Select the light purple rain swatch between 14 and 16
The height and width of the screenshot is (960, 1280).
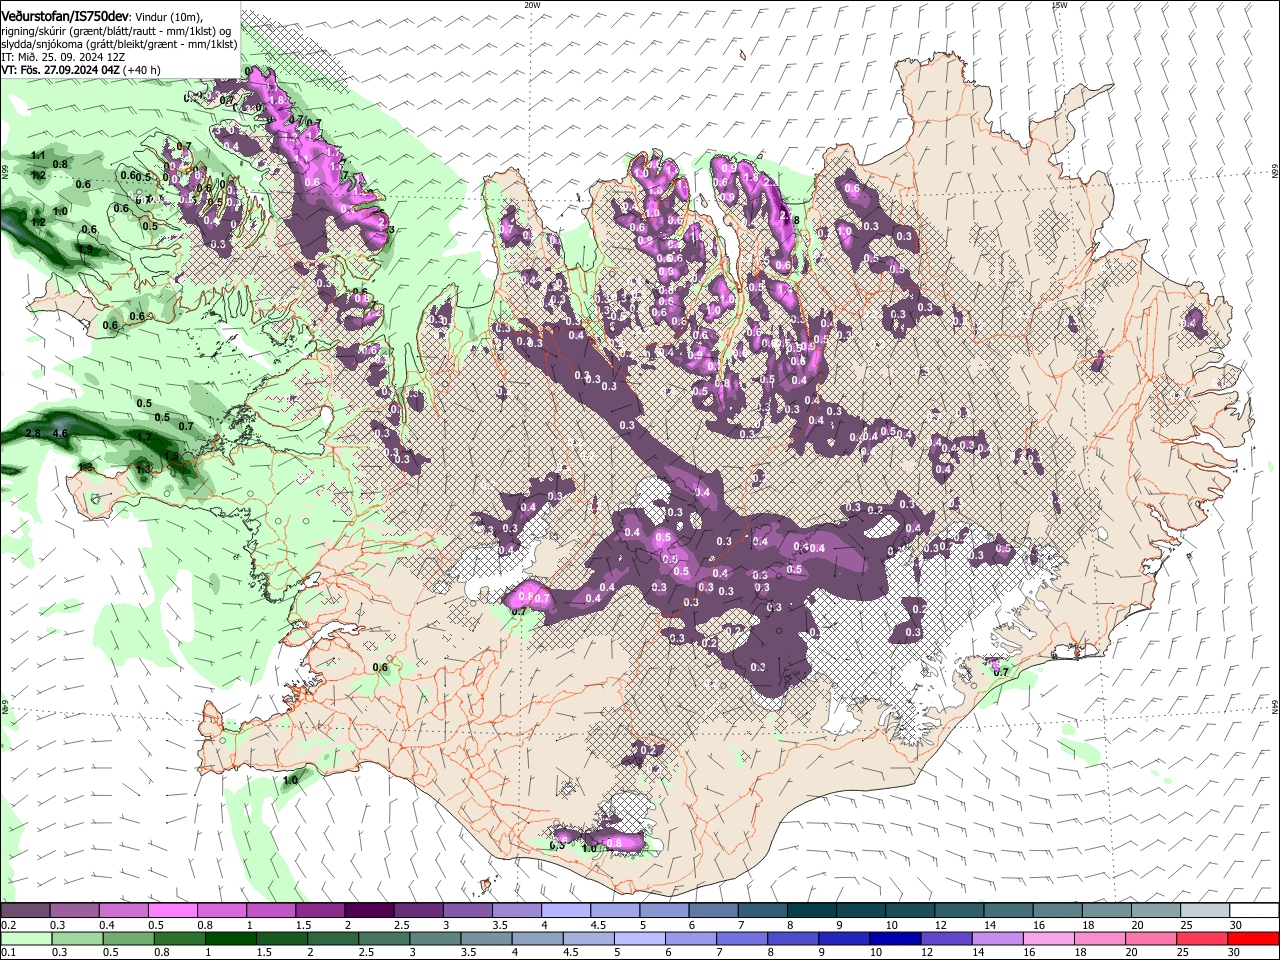996,938
